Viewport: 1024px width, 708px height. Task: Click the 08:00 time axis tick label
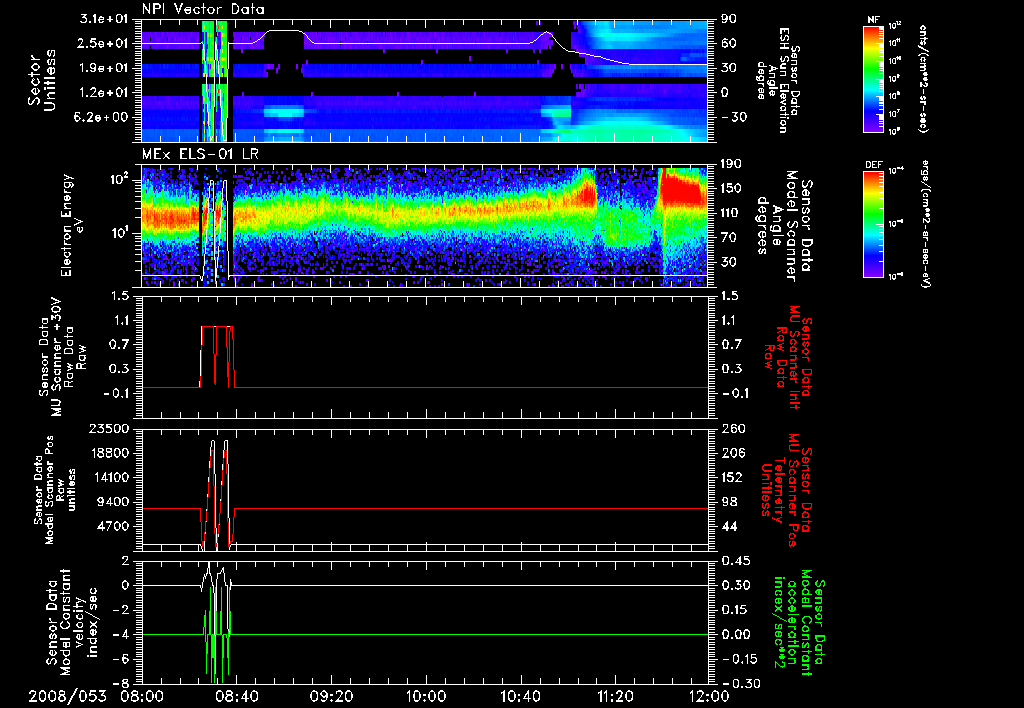(x=142, y=696)
